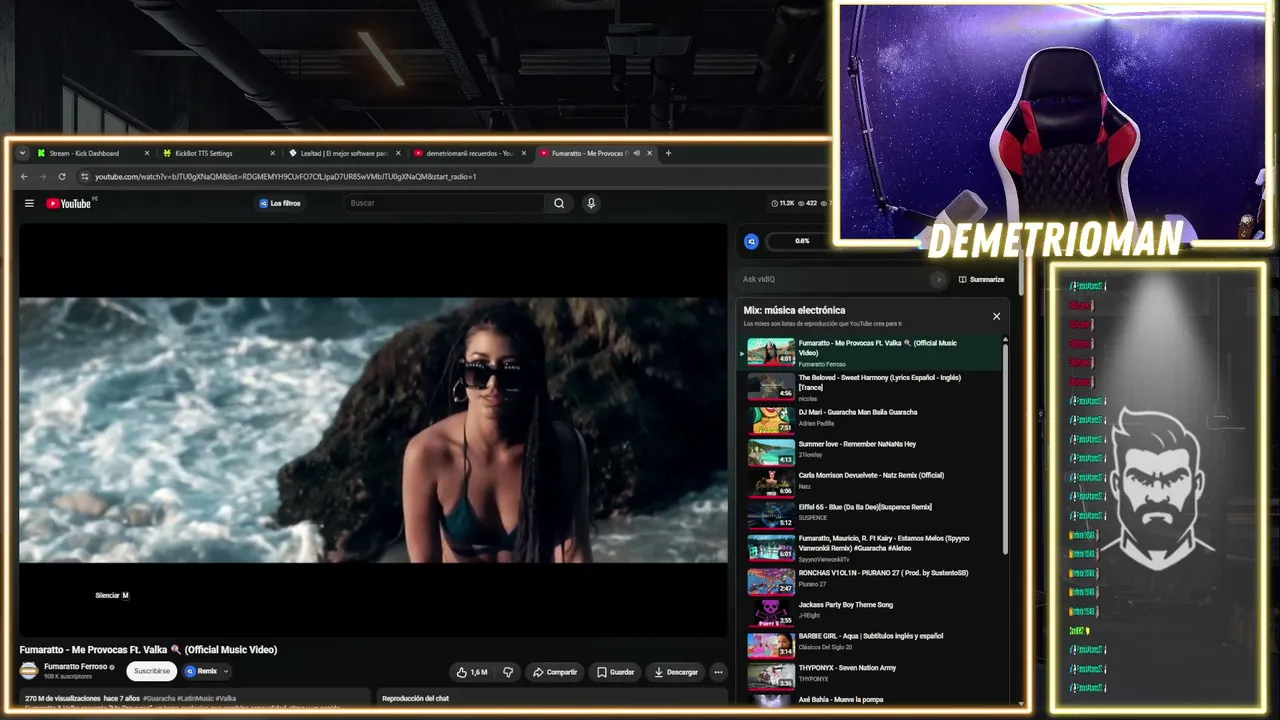Play Fumaratto - Me Provocas playlist thumbnail
This screenshot has width=1280, height=720.
[x=771, y=352]
